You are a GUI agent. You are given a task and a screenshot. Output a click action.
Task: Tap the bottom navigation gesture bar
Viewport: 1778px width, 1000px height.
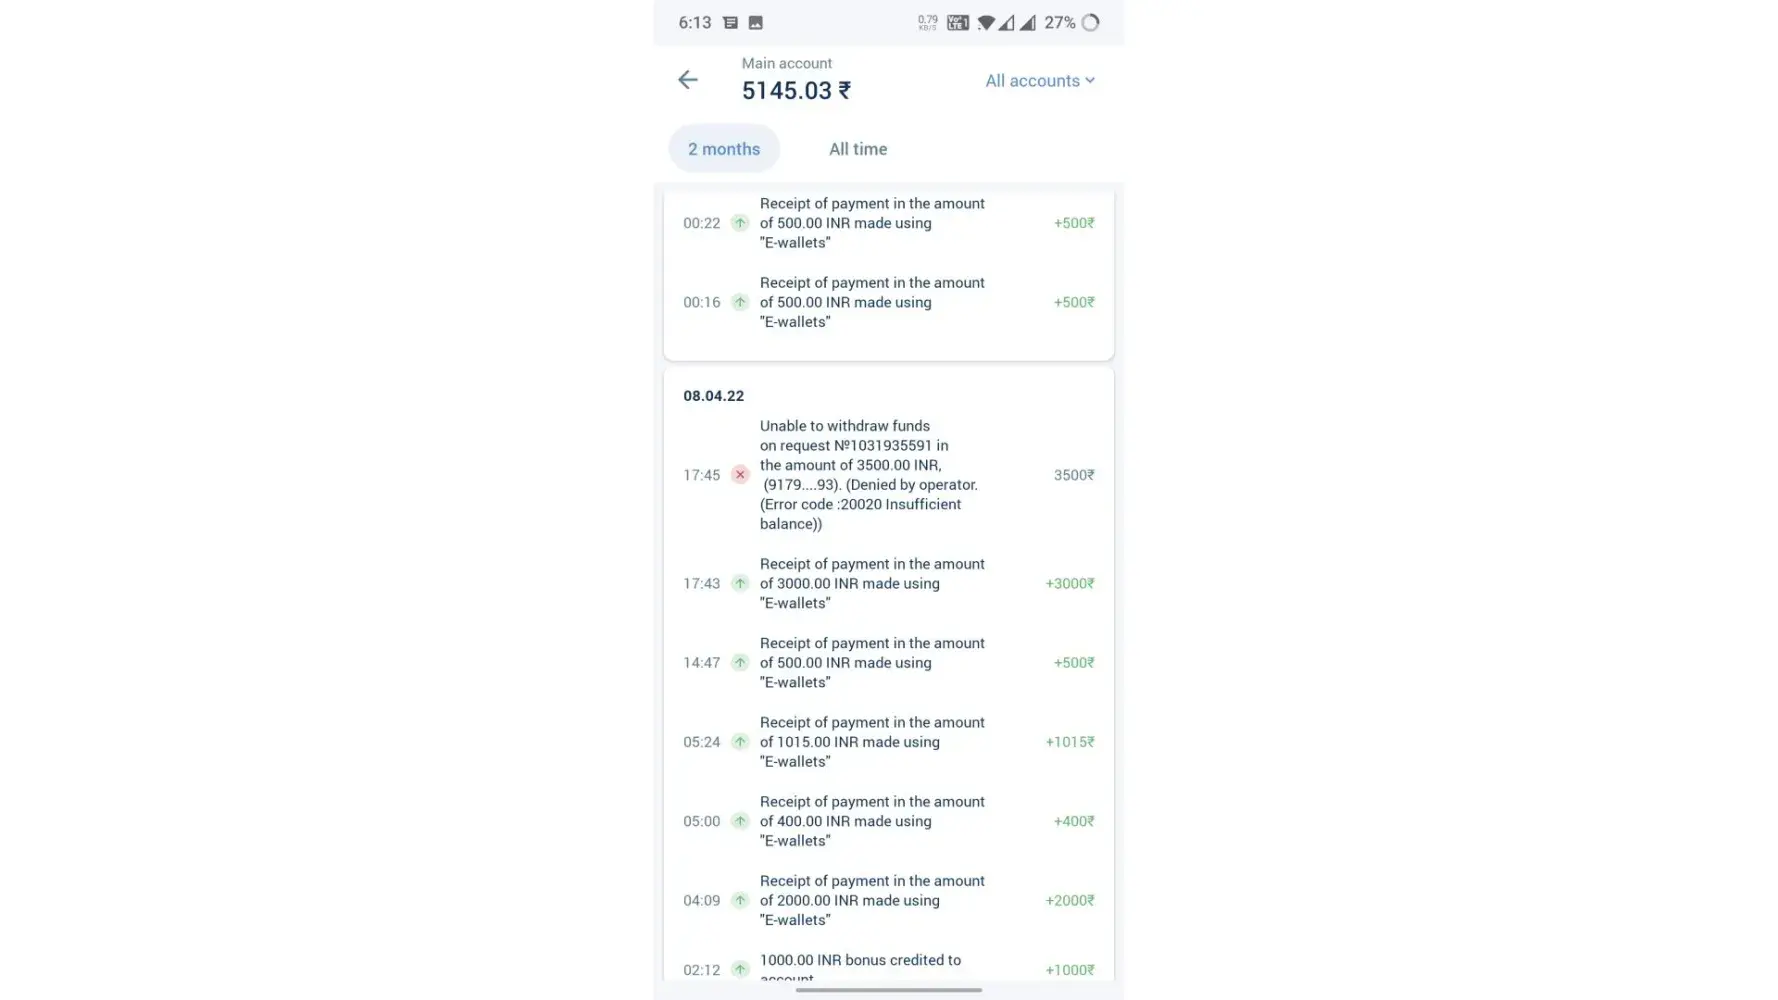tap(888, 990)
